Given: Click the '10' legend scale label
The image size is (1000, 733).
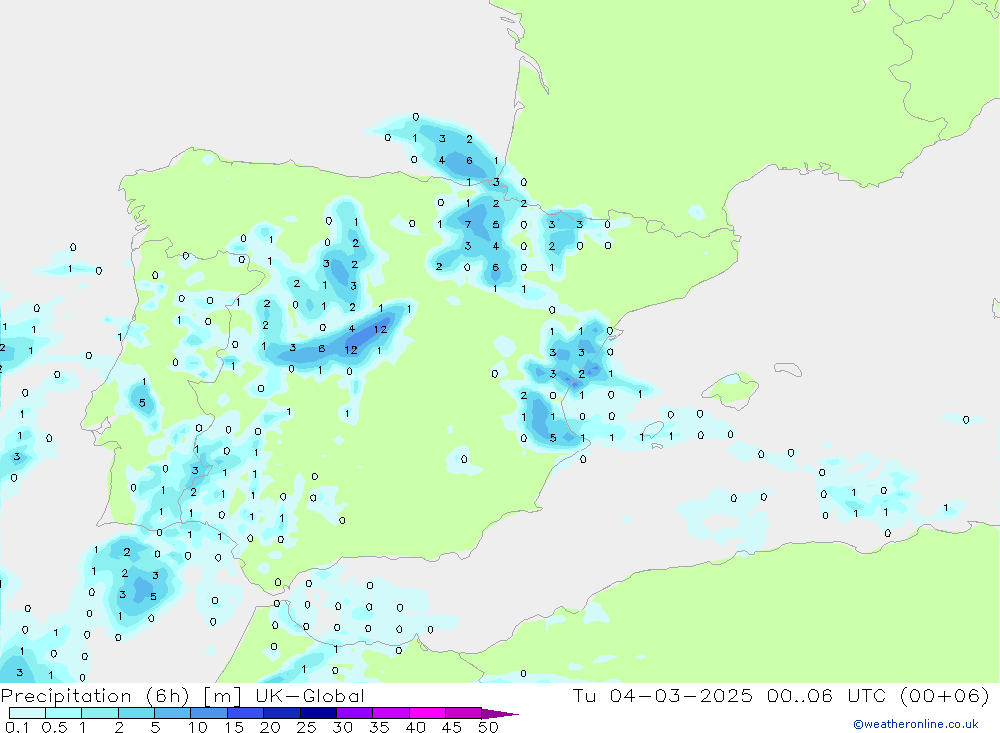Looking at the screenshot, I should point(198,727).
